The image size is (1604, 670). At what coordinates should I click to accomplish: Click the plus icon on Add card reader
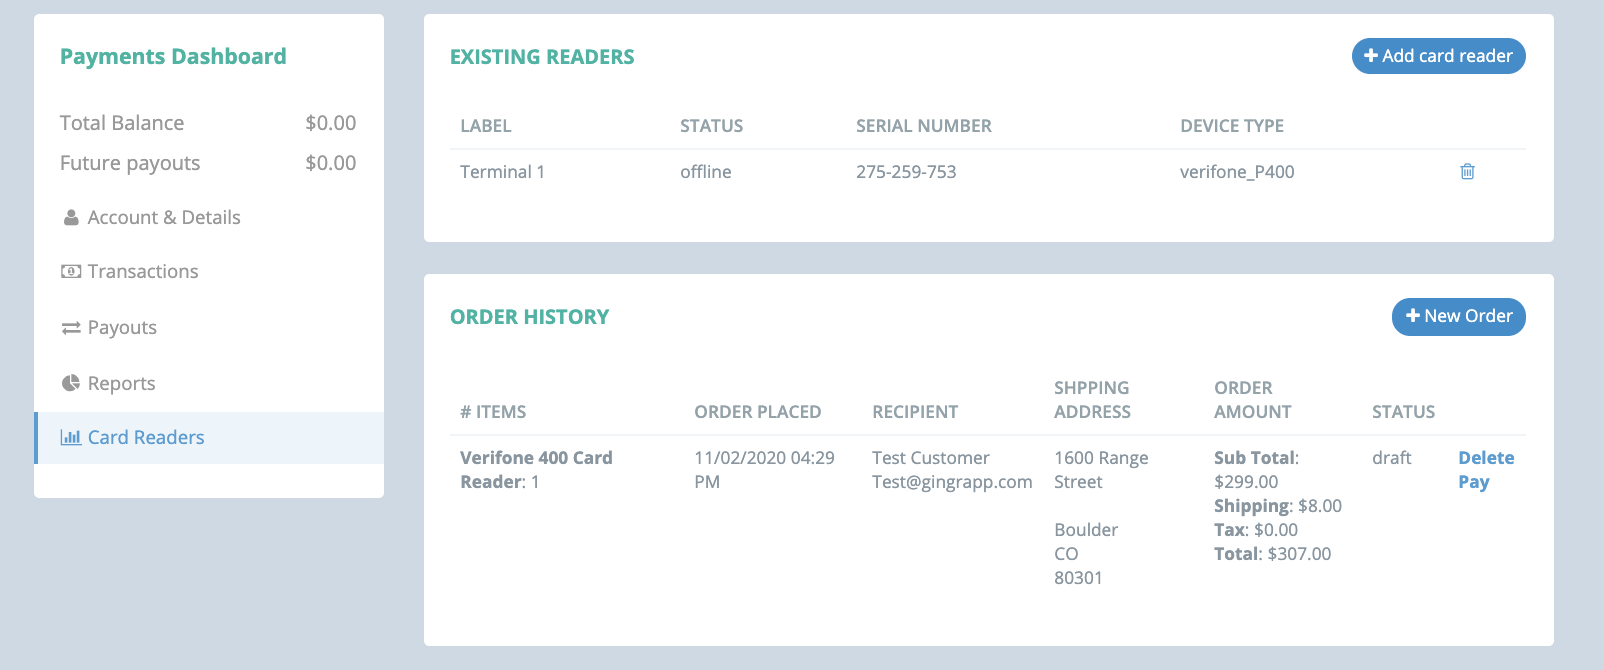coord(1371,56)
